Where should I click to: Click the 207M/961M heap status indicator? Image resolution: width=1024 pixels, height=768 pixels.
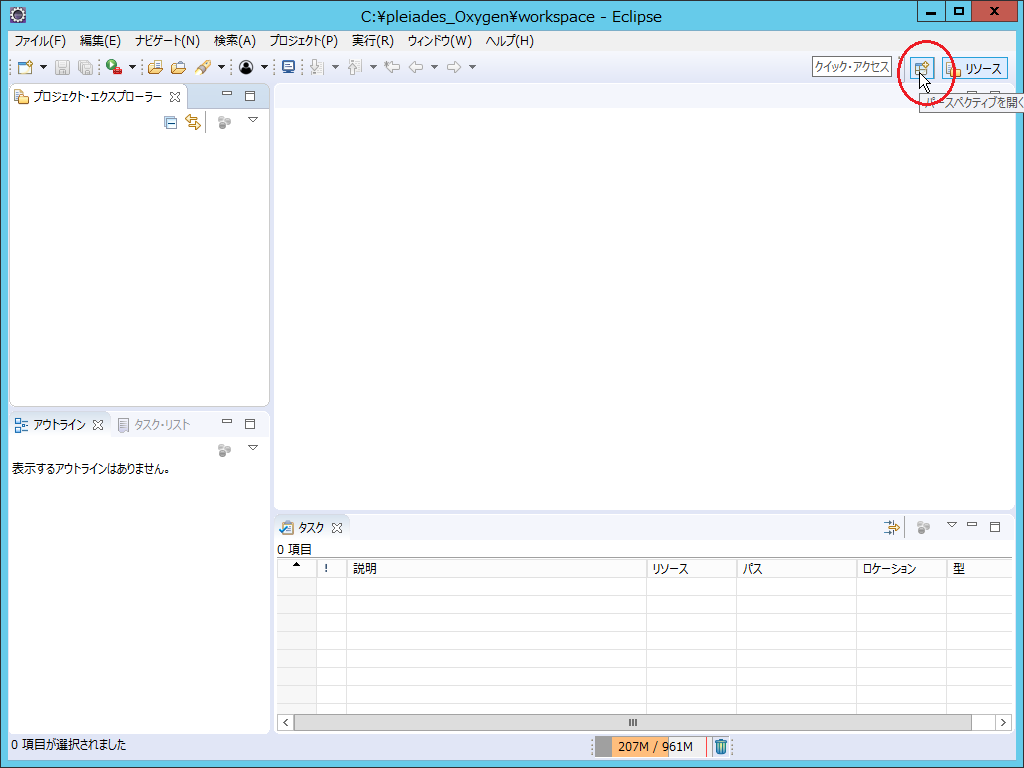(655, 746)
